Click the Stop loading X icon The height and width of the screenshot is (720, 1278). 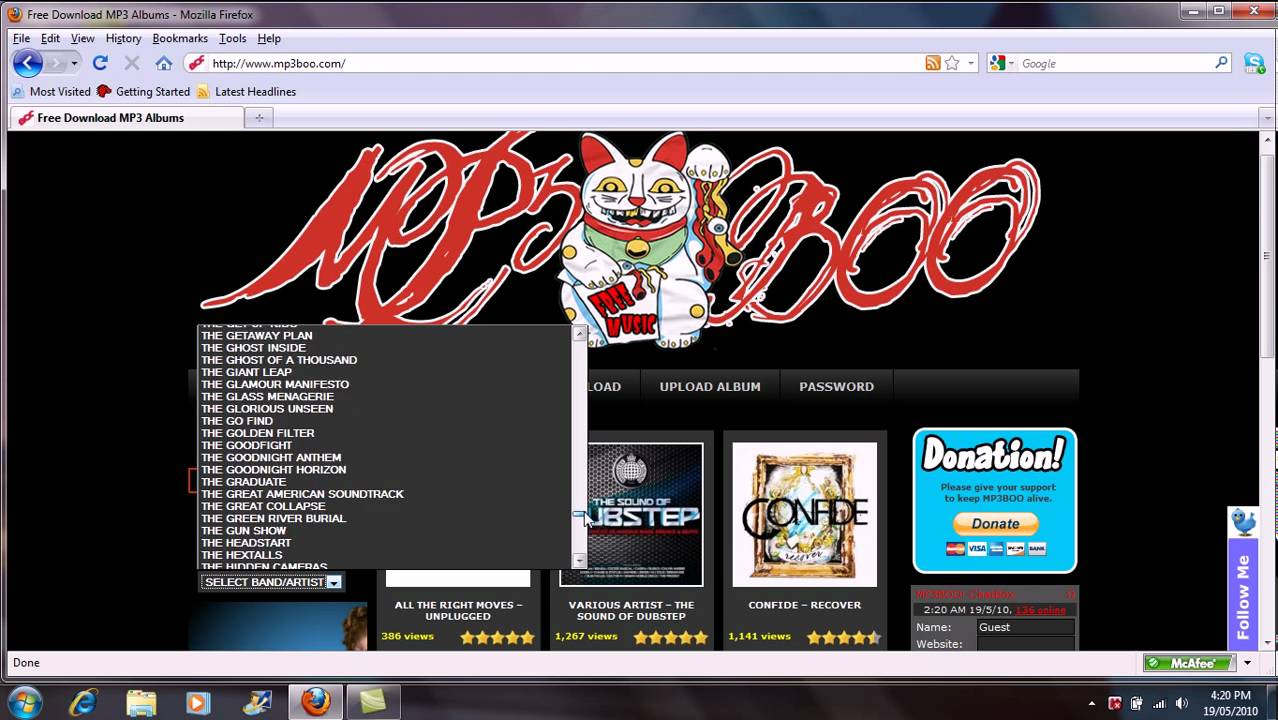click(x=131, y=63)
